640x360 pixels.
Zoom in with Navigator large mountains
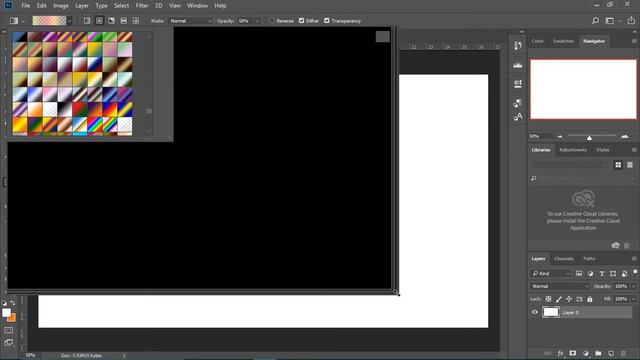point(624,136)
